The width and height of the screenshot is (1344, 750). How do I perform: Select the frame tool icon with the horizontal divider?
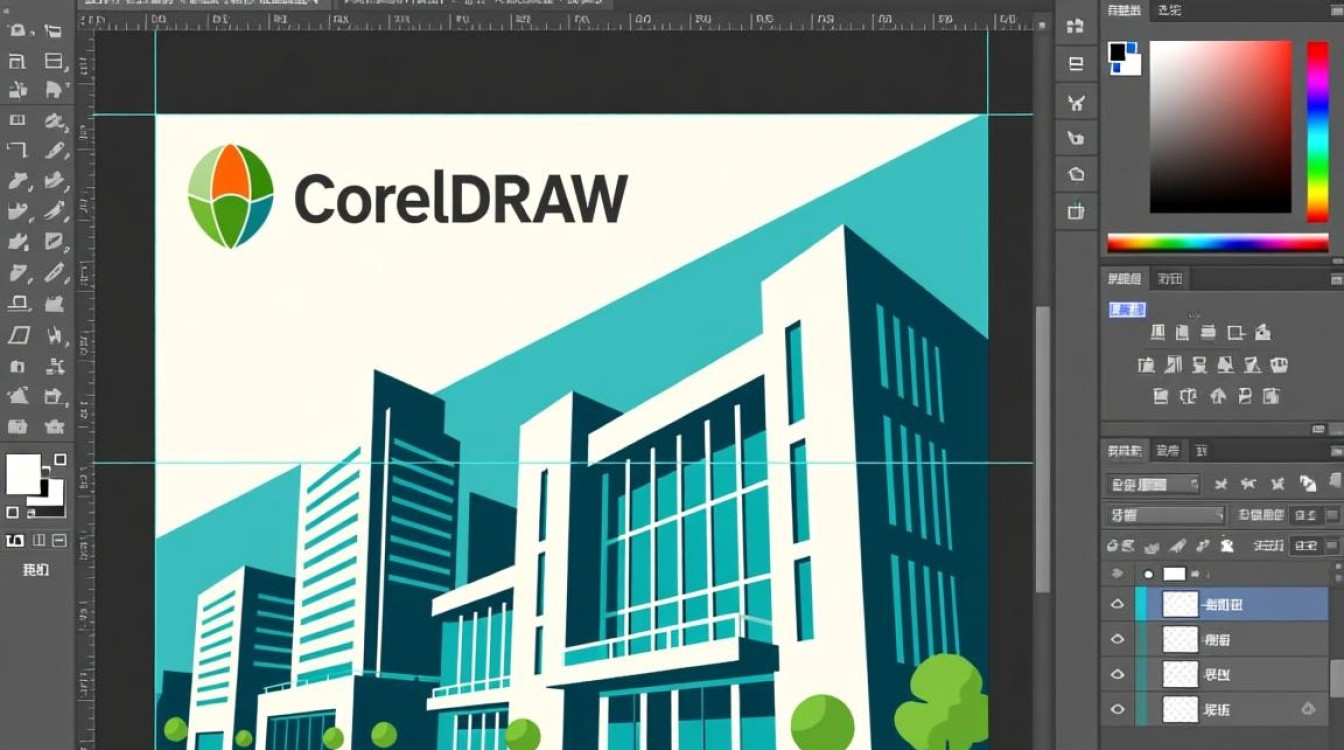[x=54, y=61]
